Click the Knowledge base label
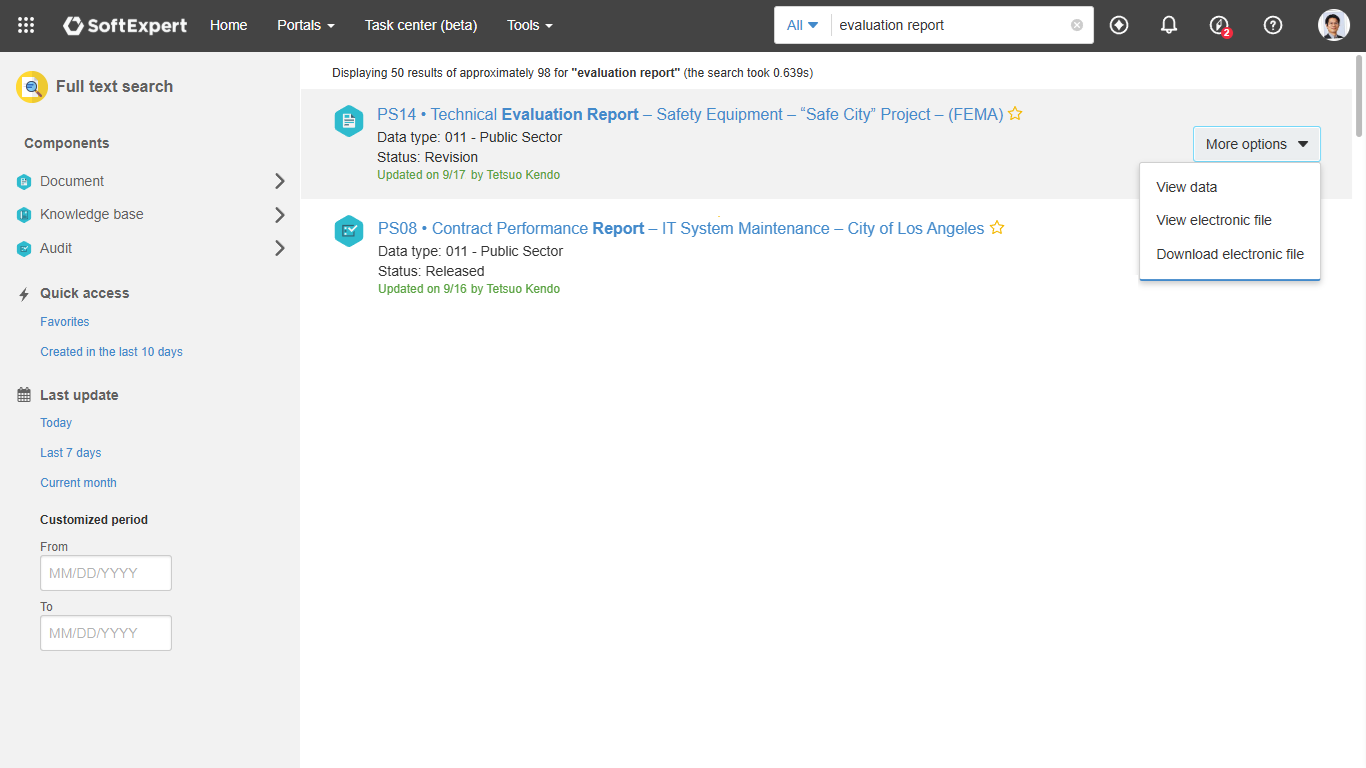This screenshot has height=768, width=1366. point(92,214)
